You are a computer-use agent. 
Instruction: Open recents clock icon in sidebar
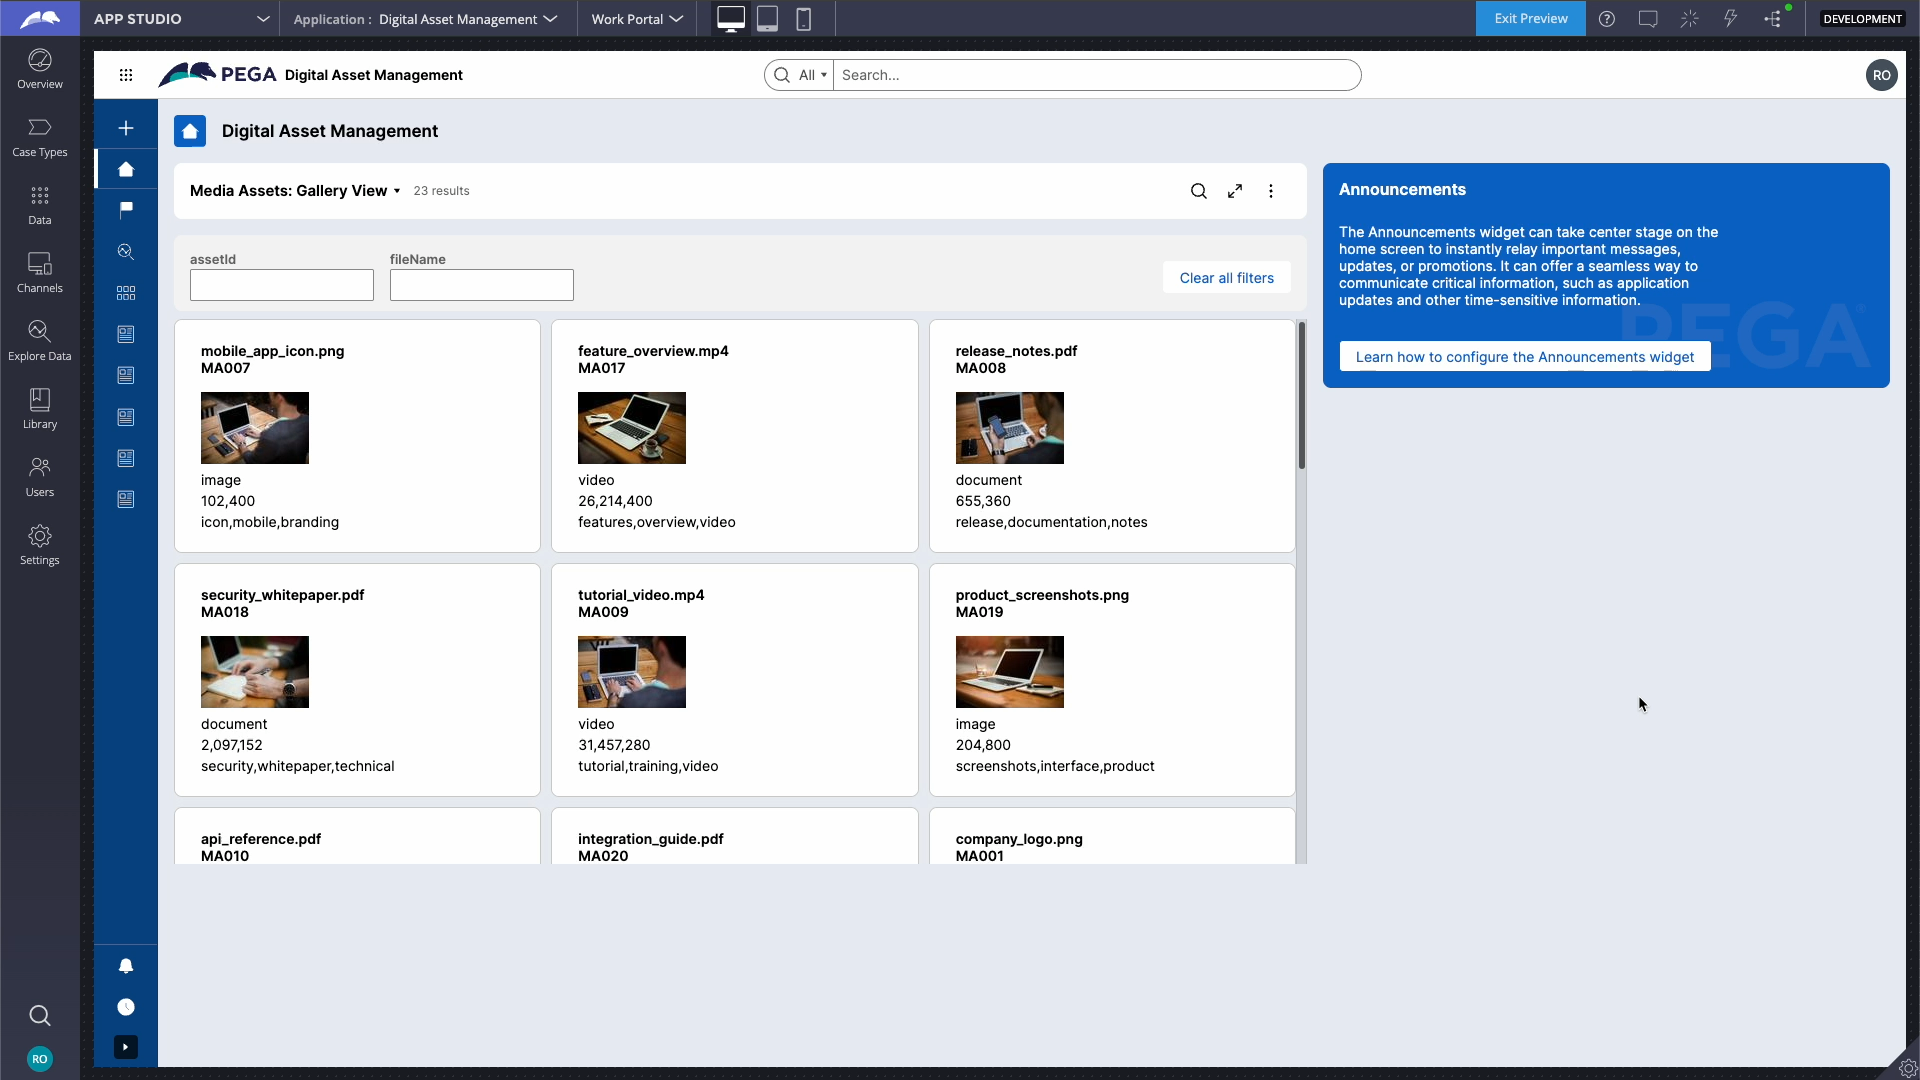click(x=126, y=1007)
